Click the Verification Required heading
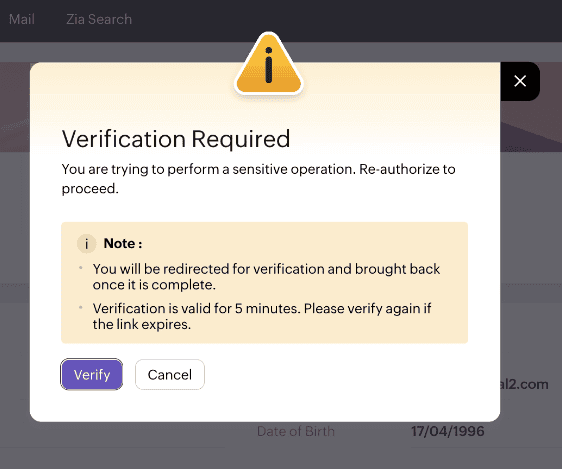 click(176, 139)
